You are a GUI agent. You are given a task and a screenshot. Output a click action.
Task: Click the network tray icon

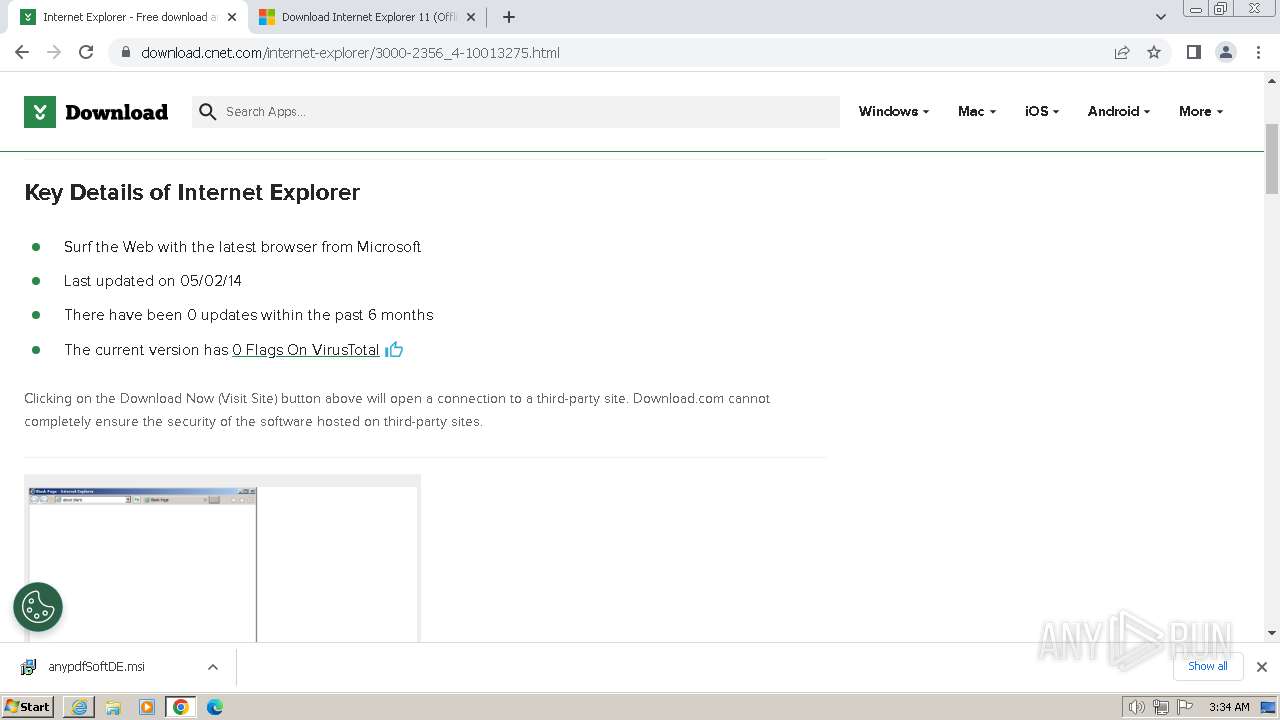tap(1160, 707)
